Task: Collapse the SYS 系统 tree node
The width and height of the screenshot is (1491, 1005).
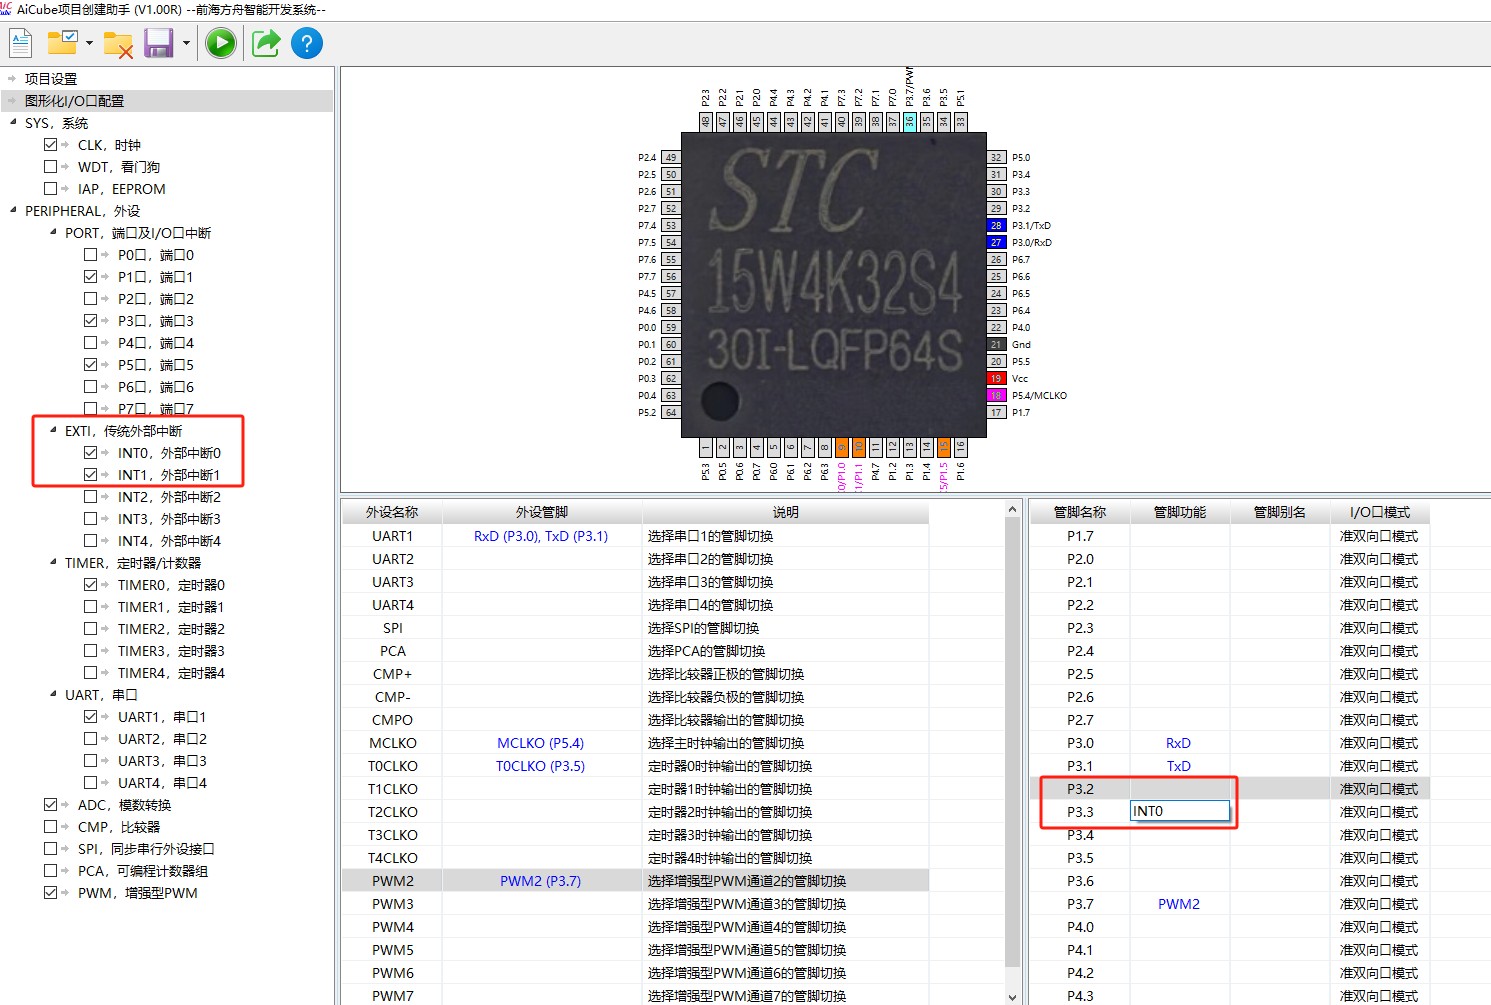Action: click(x=13, y=123)
